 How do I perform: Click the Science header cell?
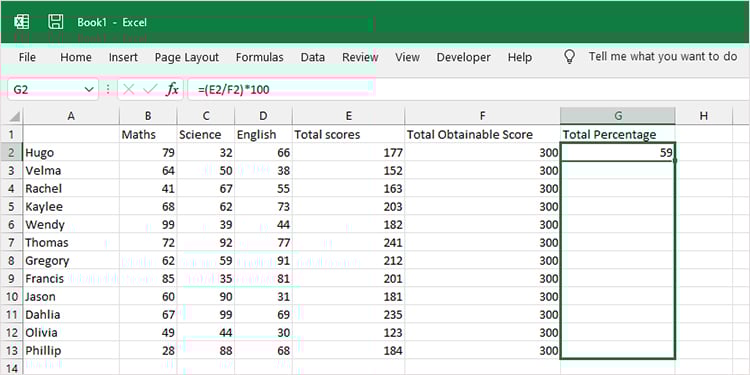point(206,134)
